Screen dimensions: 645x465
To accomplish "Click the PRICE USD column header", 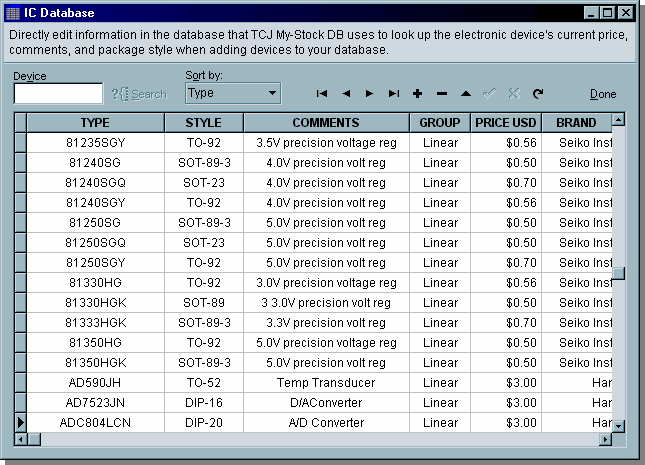I will coord(506,123).
